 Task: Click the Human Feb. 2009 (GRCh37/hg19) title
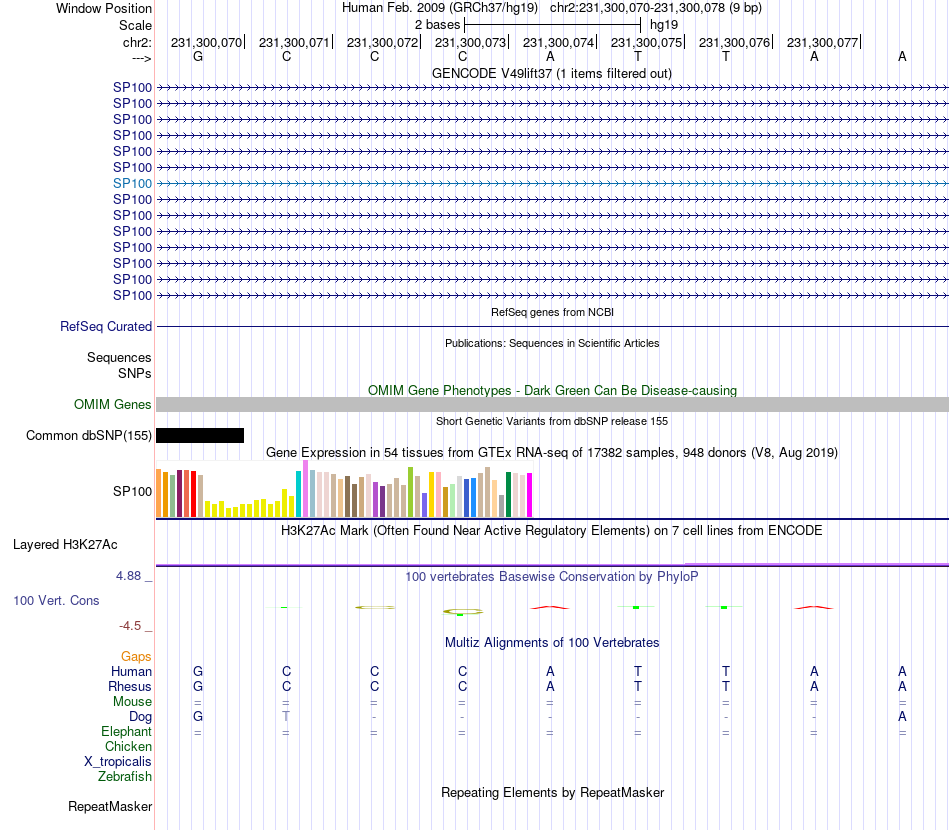pyautogui.click(x=440, y=8)
